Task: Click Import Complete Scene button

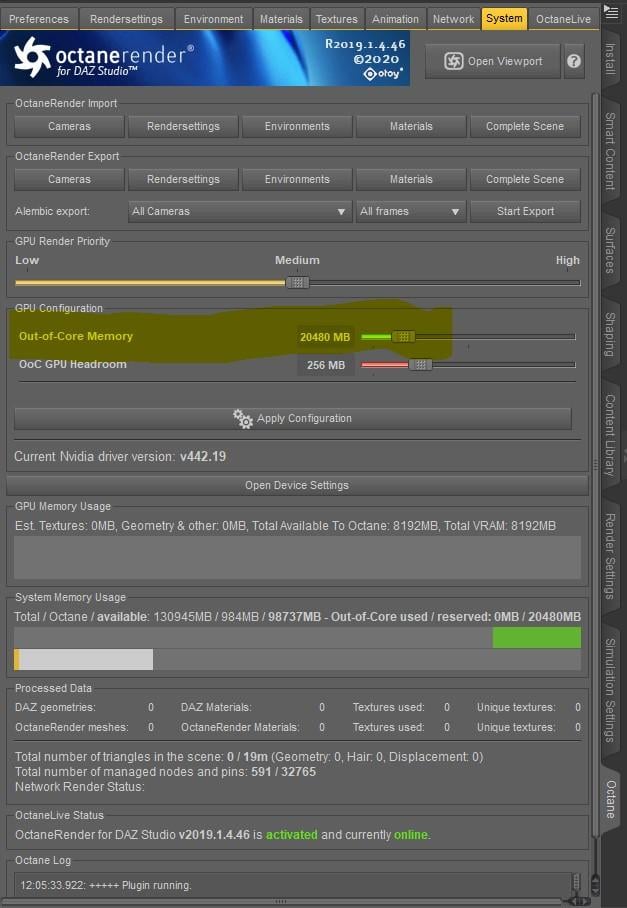Action: point(525,126)
